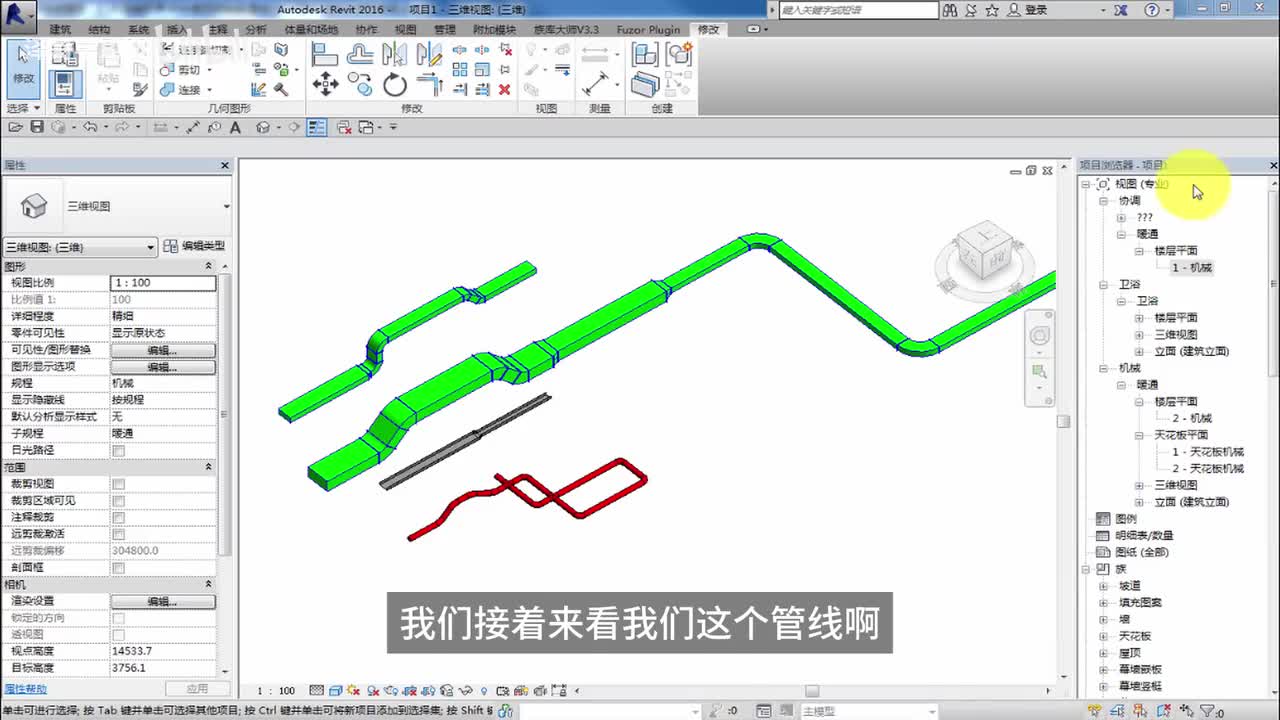
Task: Enable the 日光路径 checkbox
Action: [119, 451]
